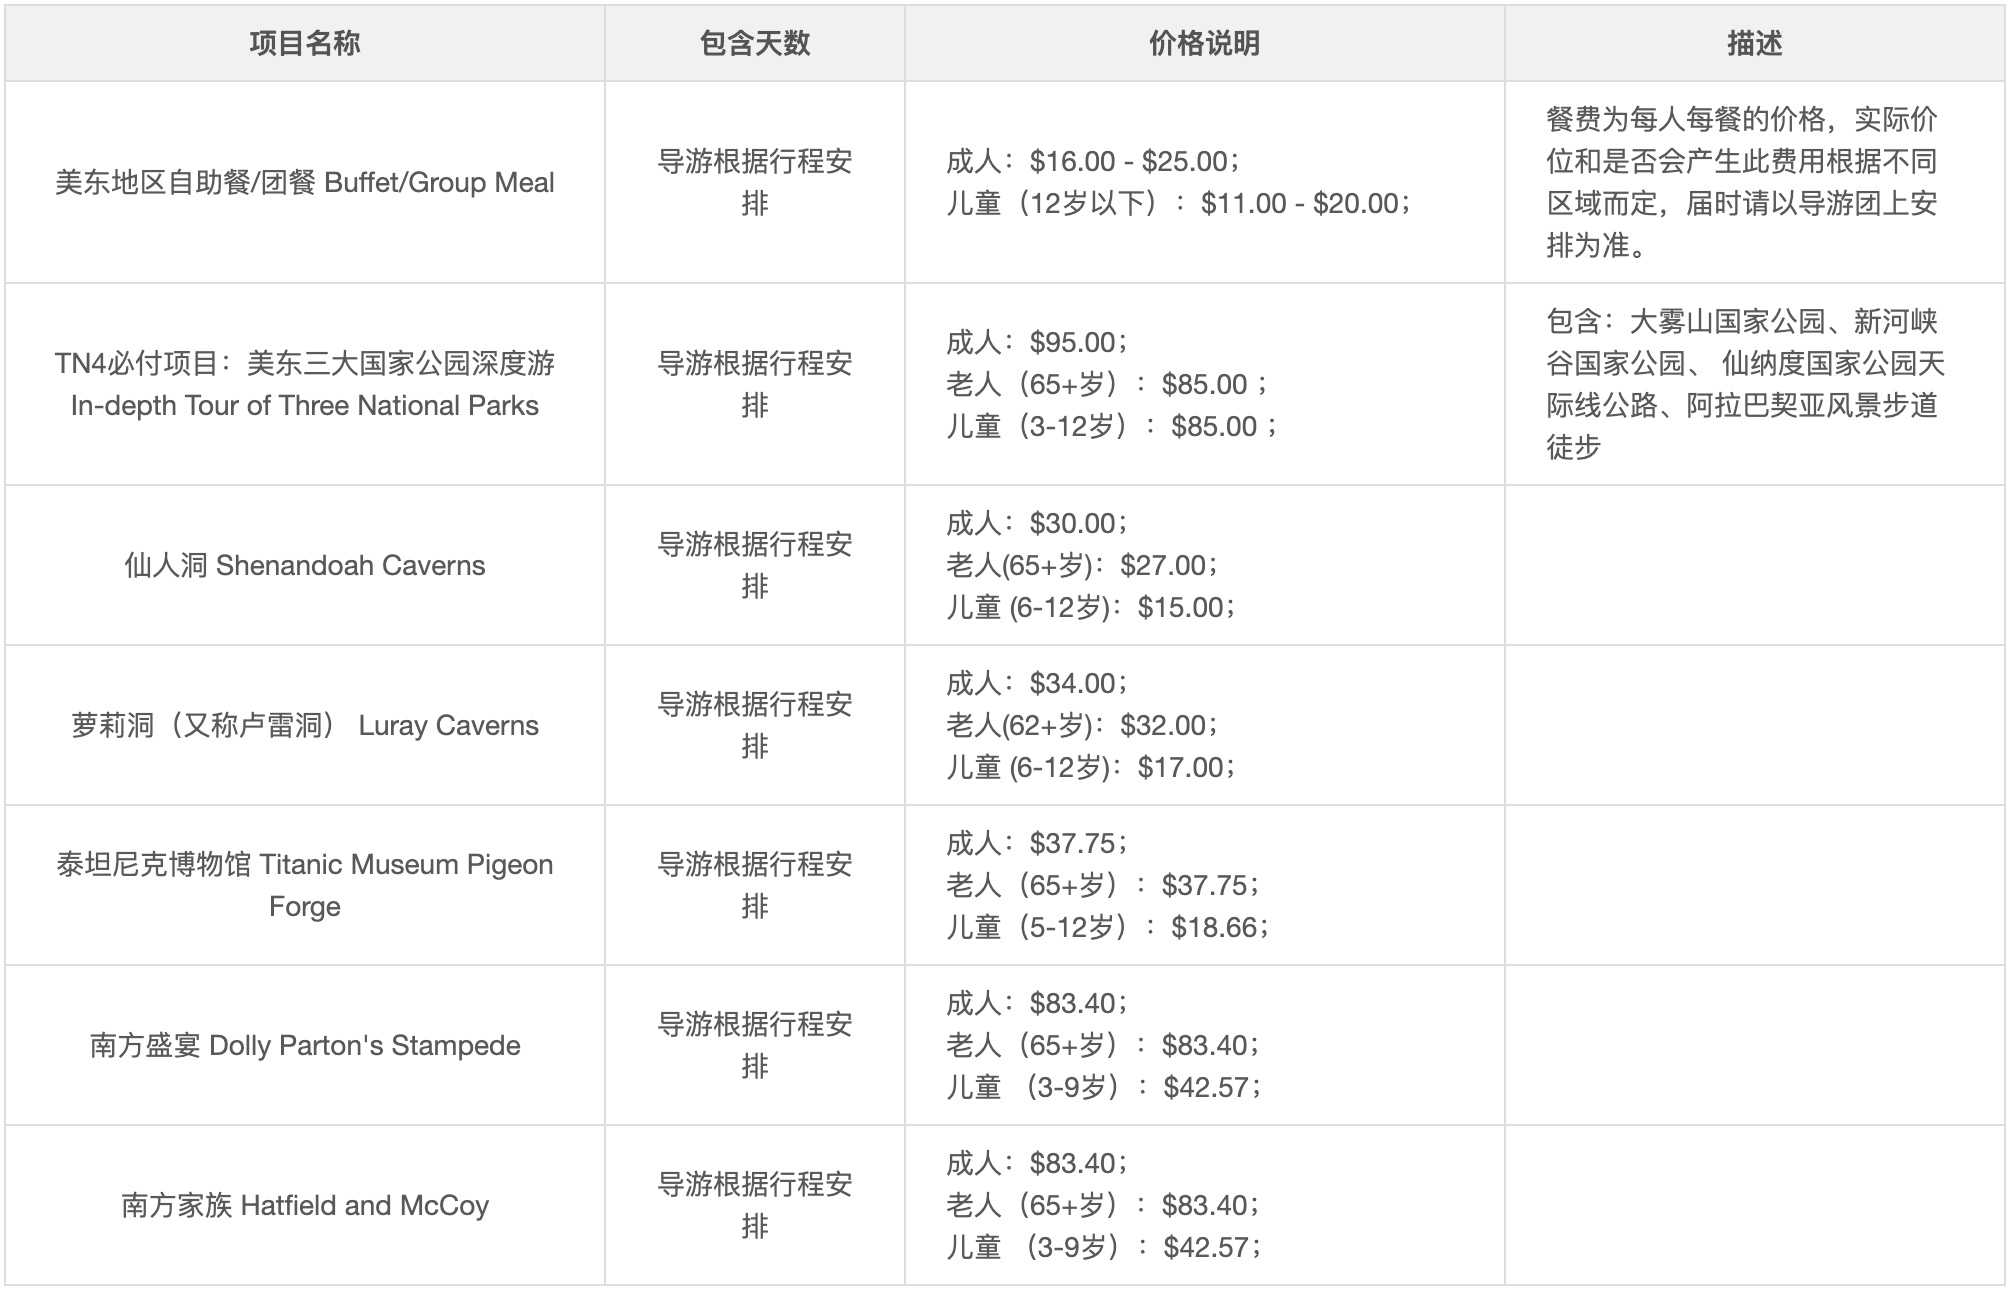Click the 价格说明 column header
Screen dimensions: 2008x1290
pos(1204,43)
